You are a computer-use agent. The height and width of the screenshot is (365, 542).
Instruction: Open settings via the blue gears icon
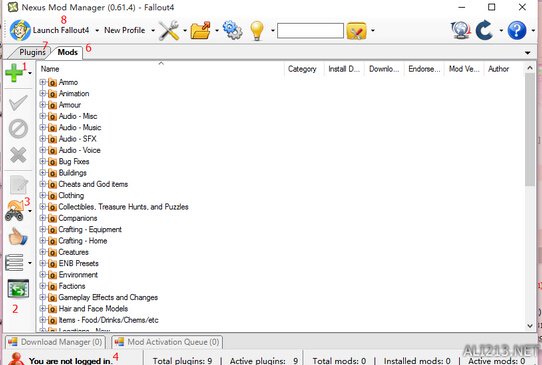point(232,30)
